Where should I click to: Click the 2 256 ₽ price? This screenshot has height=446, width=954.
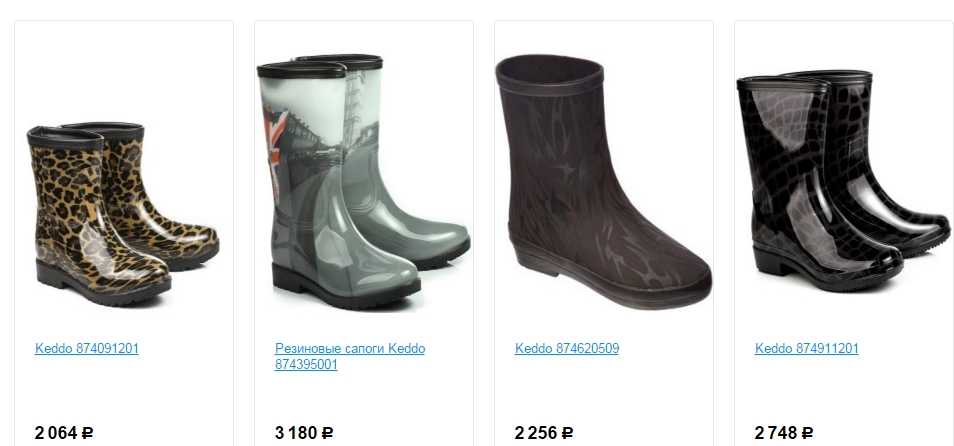tap(544, 433)
